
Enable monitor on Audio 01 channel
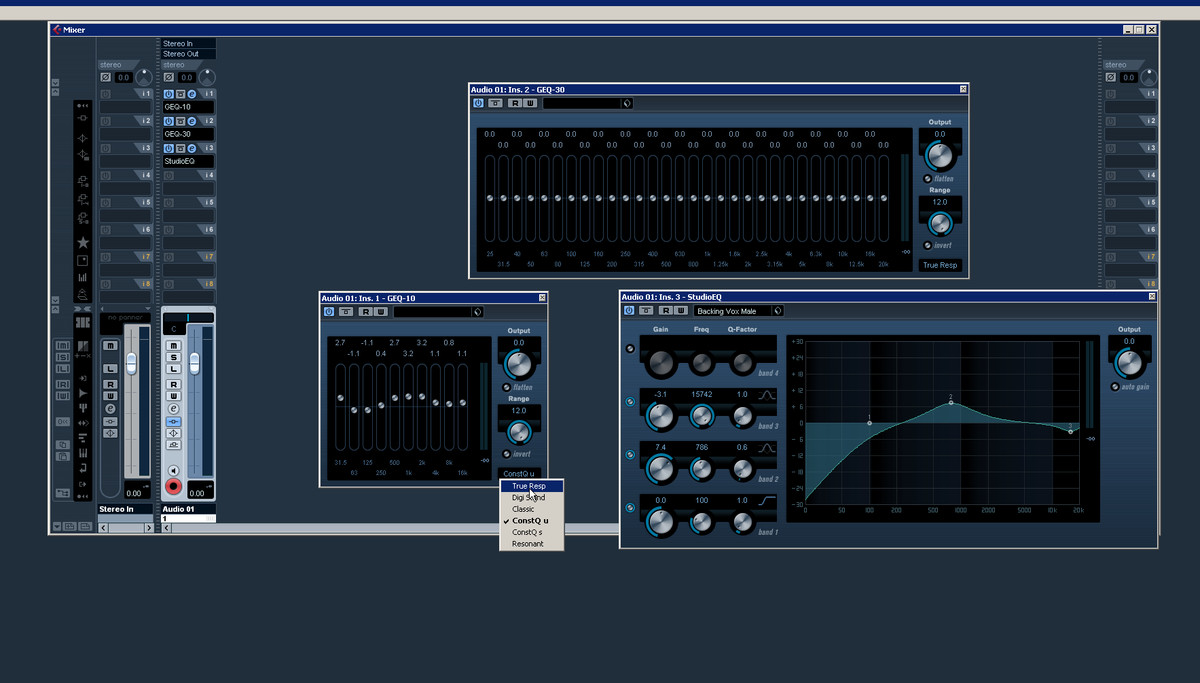tap(173, 470)
